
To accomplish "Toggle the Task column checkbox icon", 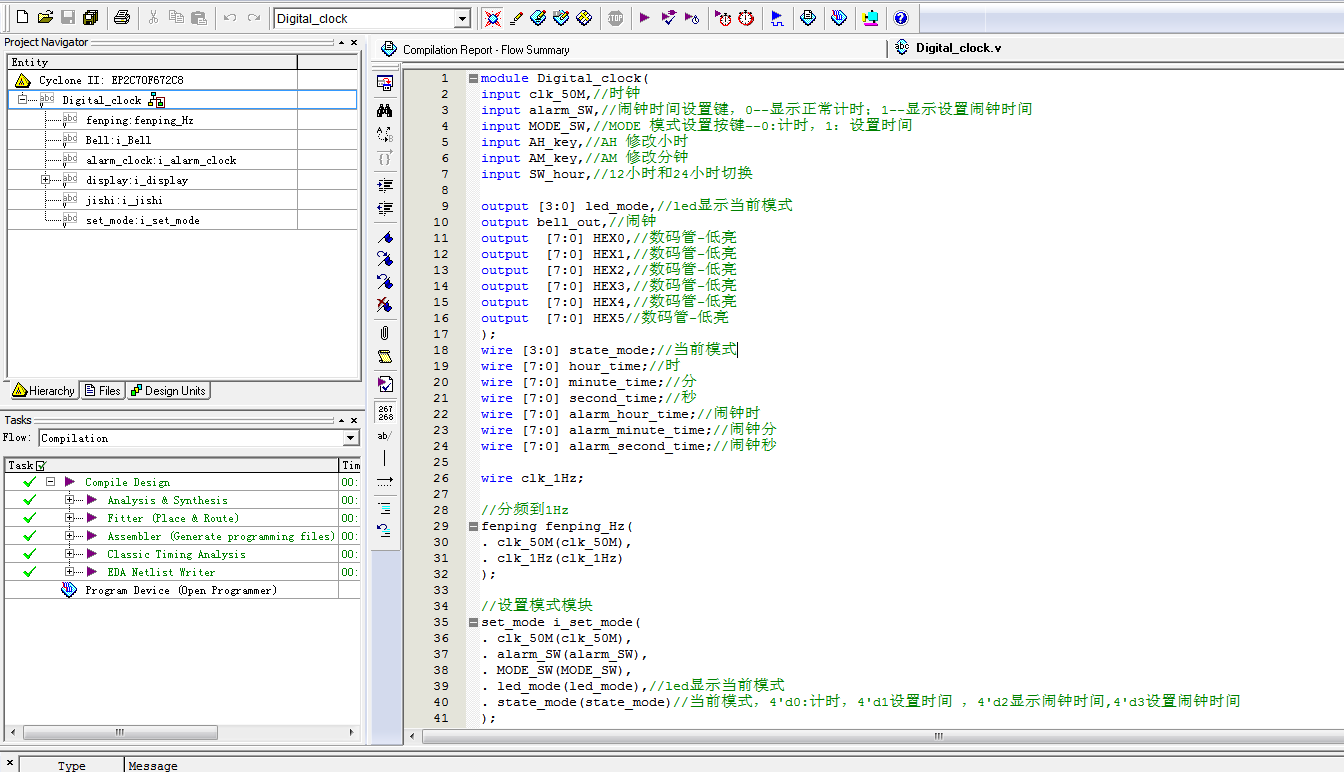I will pos(41,465).
